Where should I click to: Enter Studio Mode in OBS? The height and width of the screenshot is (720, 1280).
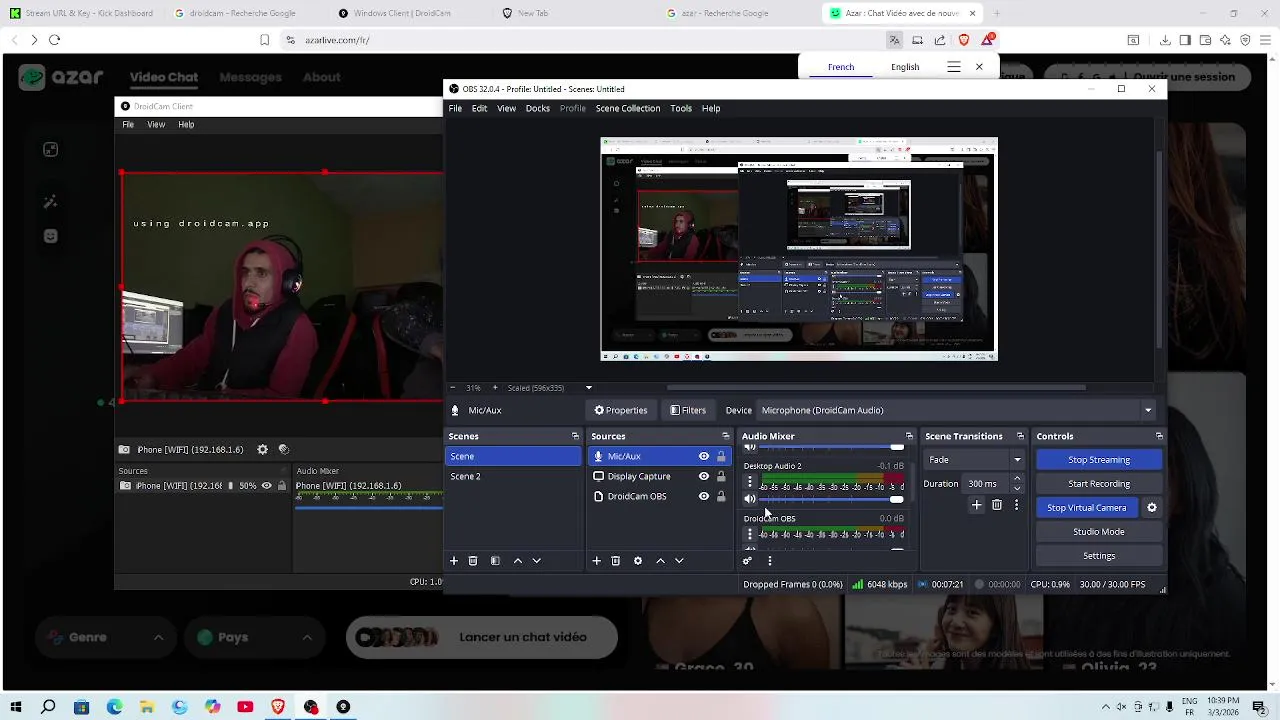(1099, 532)
